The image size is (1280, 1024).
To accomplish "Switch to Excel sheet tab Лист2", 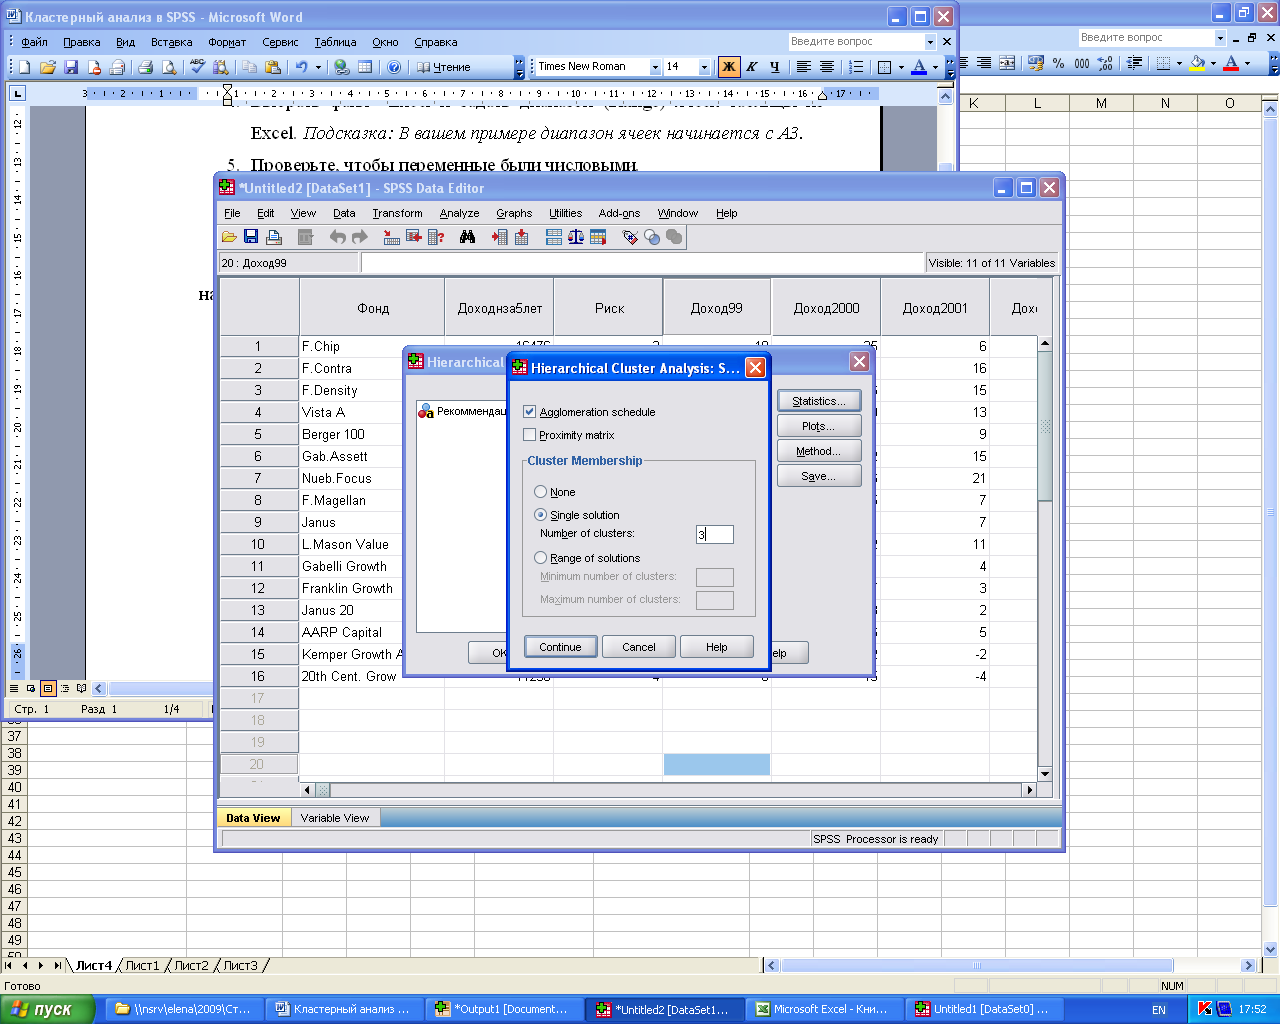I will pyautogui.click(x=191, y=965).
